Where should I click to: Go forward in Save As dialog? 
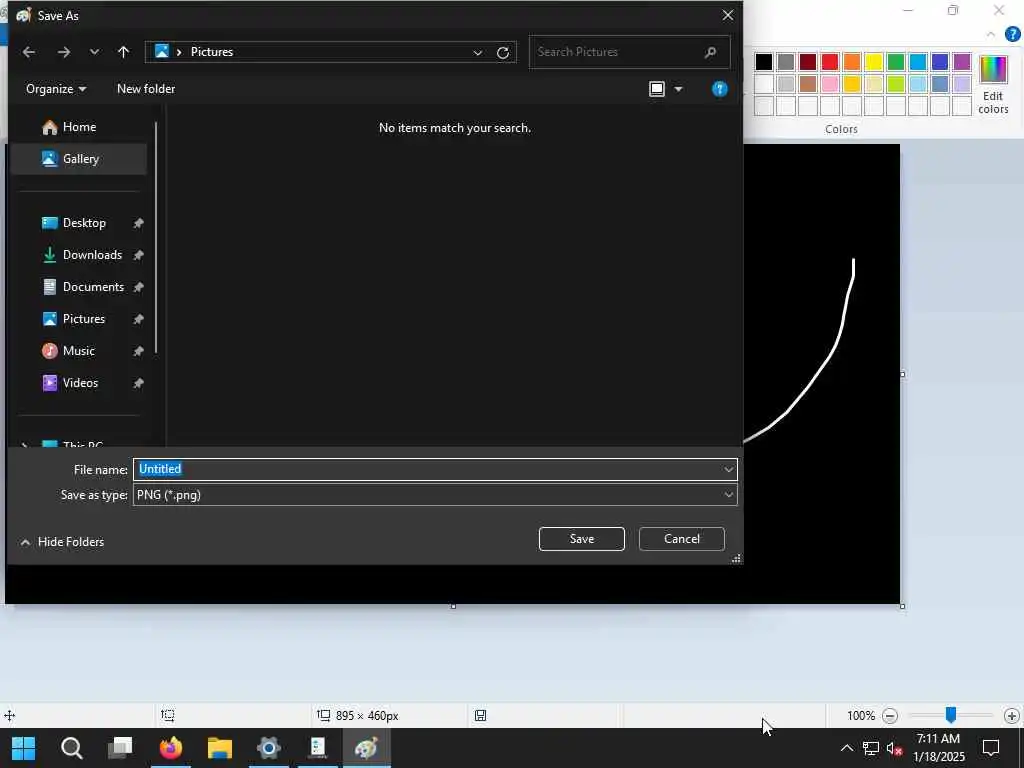63,52
